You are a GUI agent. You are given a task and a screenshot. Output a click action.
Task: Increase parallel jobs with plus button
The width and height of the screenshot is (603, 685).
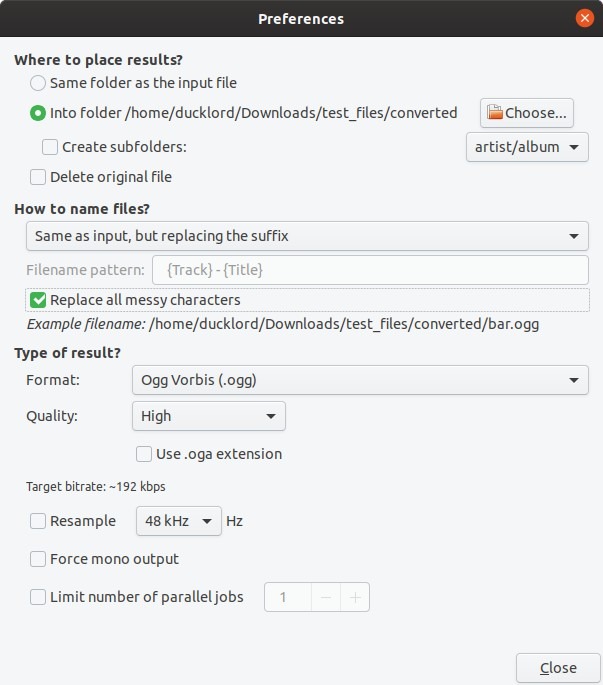pyautogui.click(x=355, y=597)
